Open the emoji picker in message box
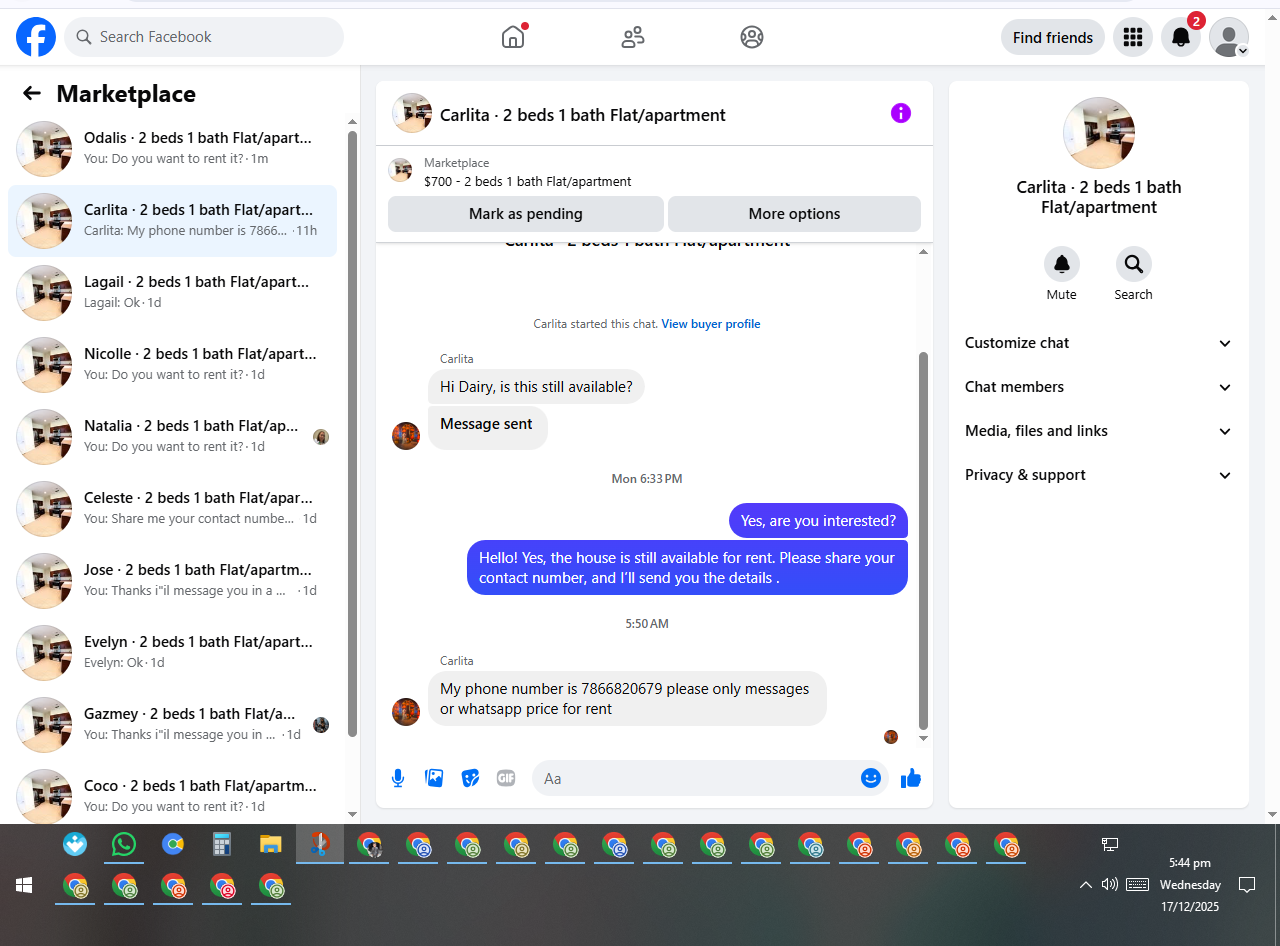The image size is (1280, 946). [871, 778]
